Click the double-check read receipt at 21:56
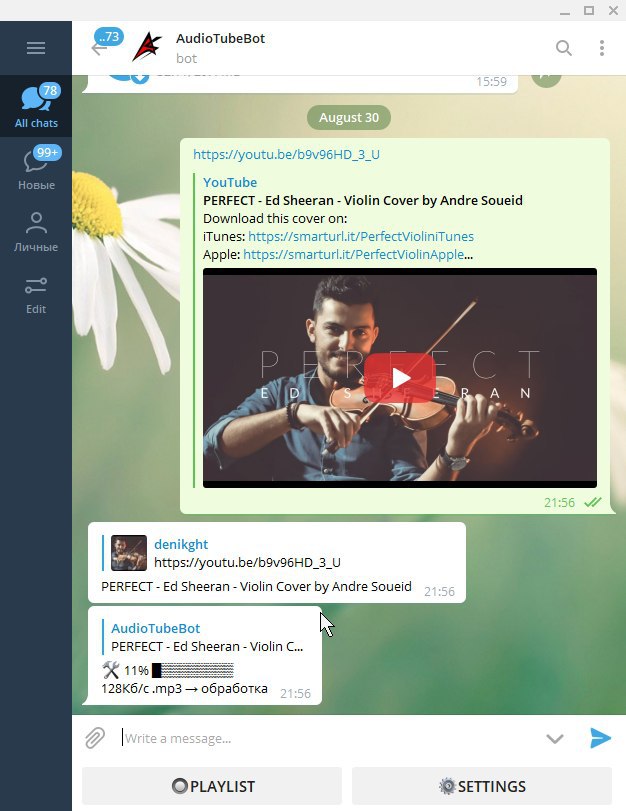This screenshot has width=626, height=811. [592, 502]
